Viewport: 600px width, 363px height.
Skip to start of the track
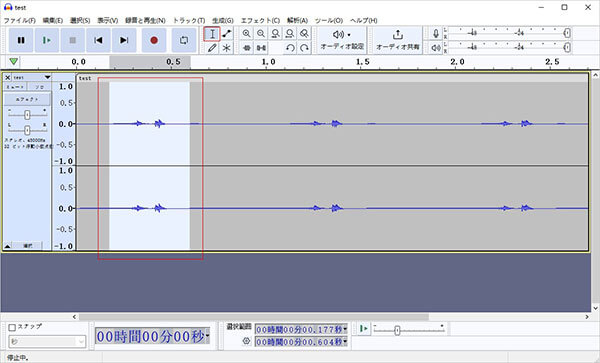[98, 40]
